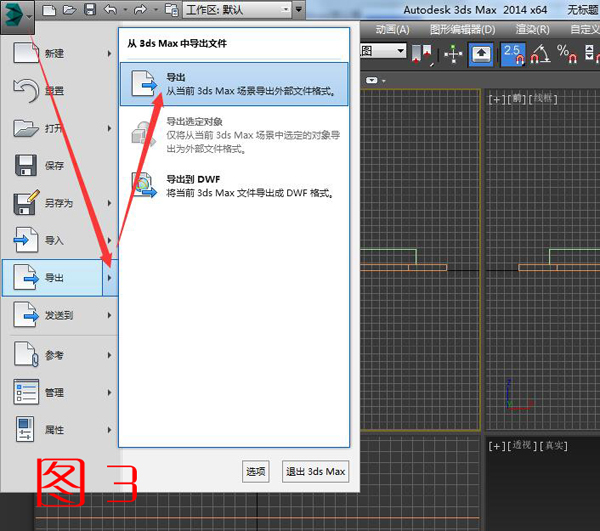Click the [真实] viewport shading label
This screenshot has height=531, width=600.
tap(553, 445)
